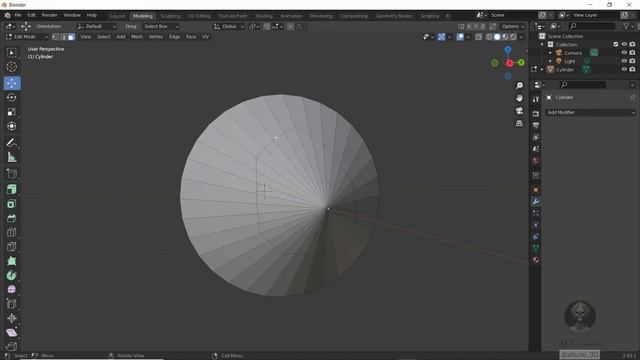The image size is (640, 360).
Task: Expand Cylinder row in outliner
Action: click(x=542, y=70)
